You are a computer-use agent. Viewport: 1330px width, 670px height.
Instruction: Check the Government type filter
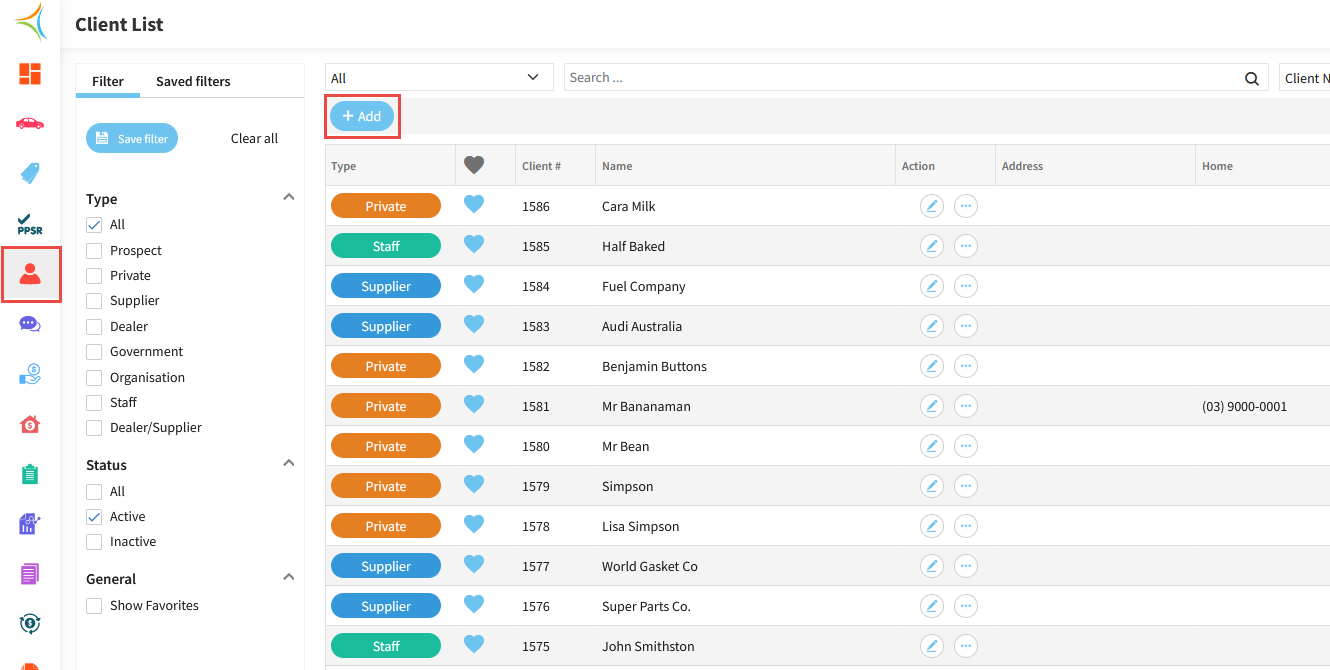click(94, 352)
